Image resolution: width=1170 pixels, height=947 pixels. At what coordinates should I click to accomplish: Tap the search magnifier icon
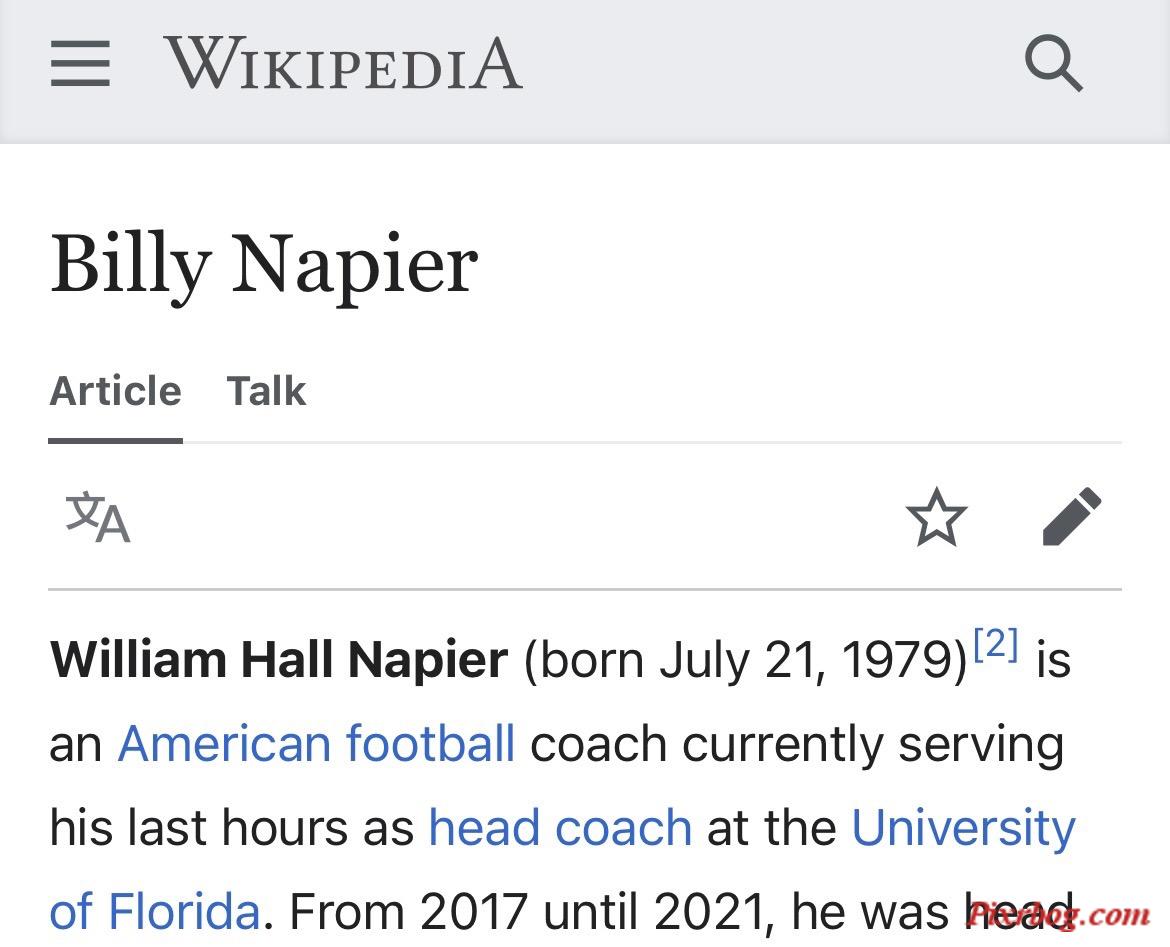[1053, 63]
